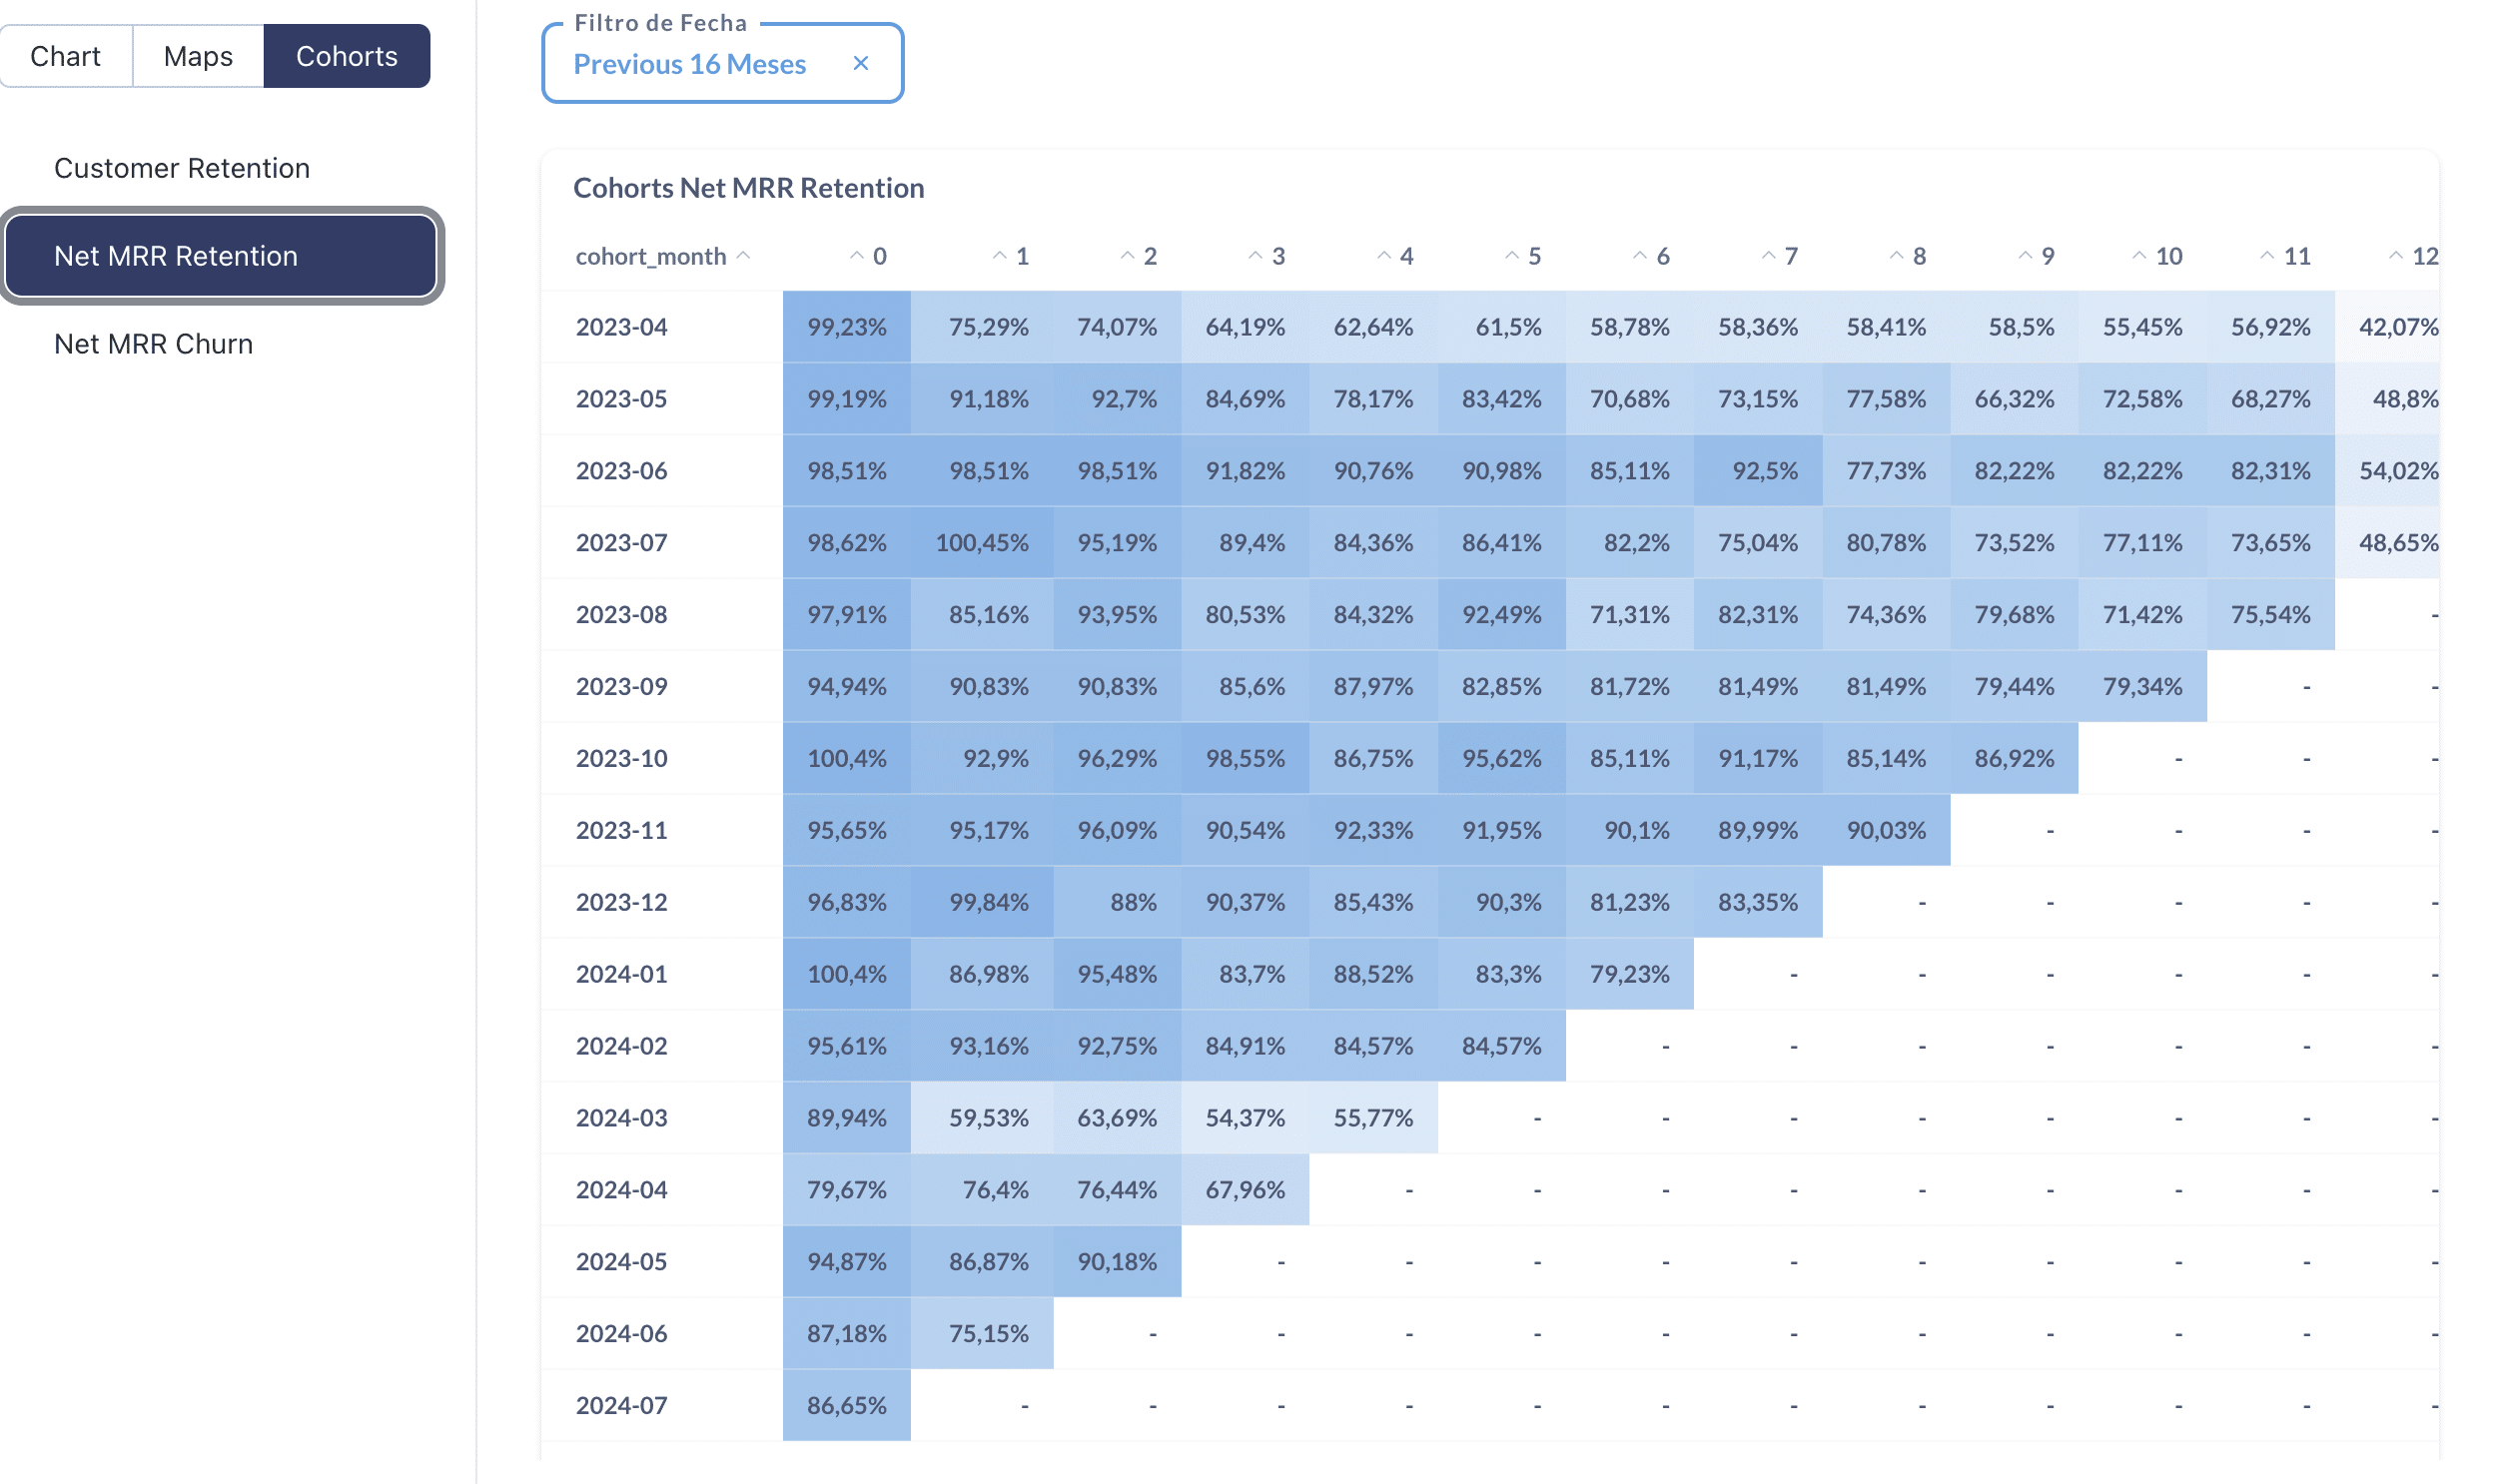
Task: Select the Customer Retention report
Action: pyautogui.click(x=182, y=167)
